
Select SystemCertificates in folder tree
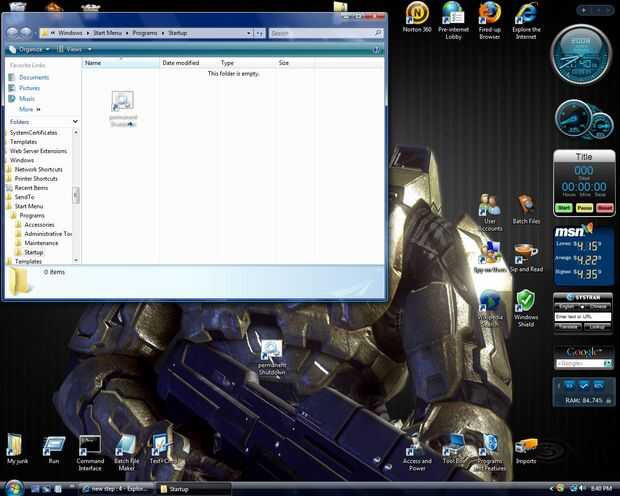[33, 133]
